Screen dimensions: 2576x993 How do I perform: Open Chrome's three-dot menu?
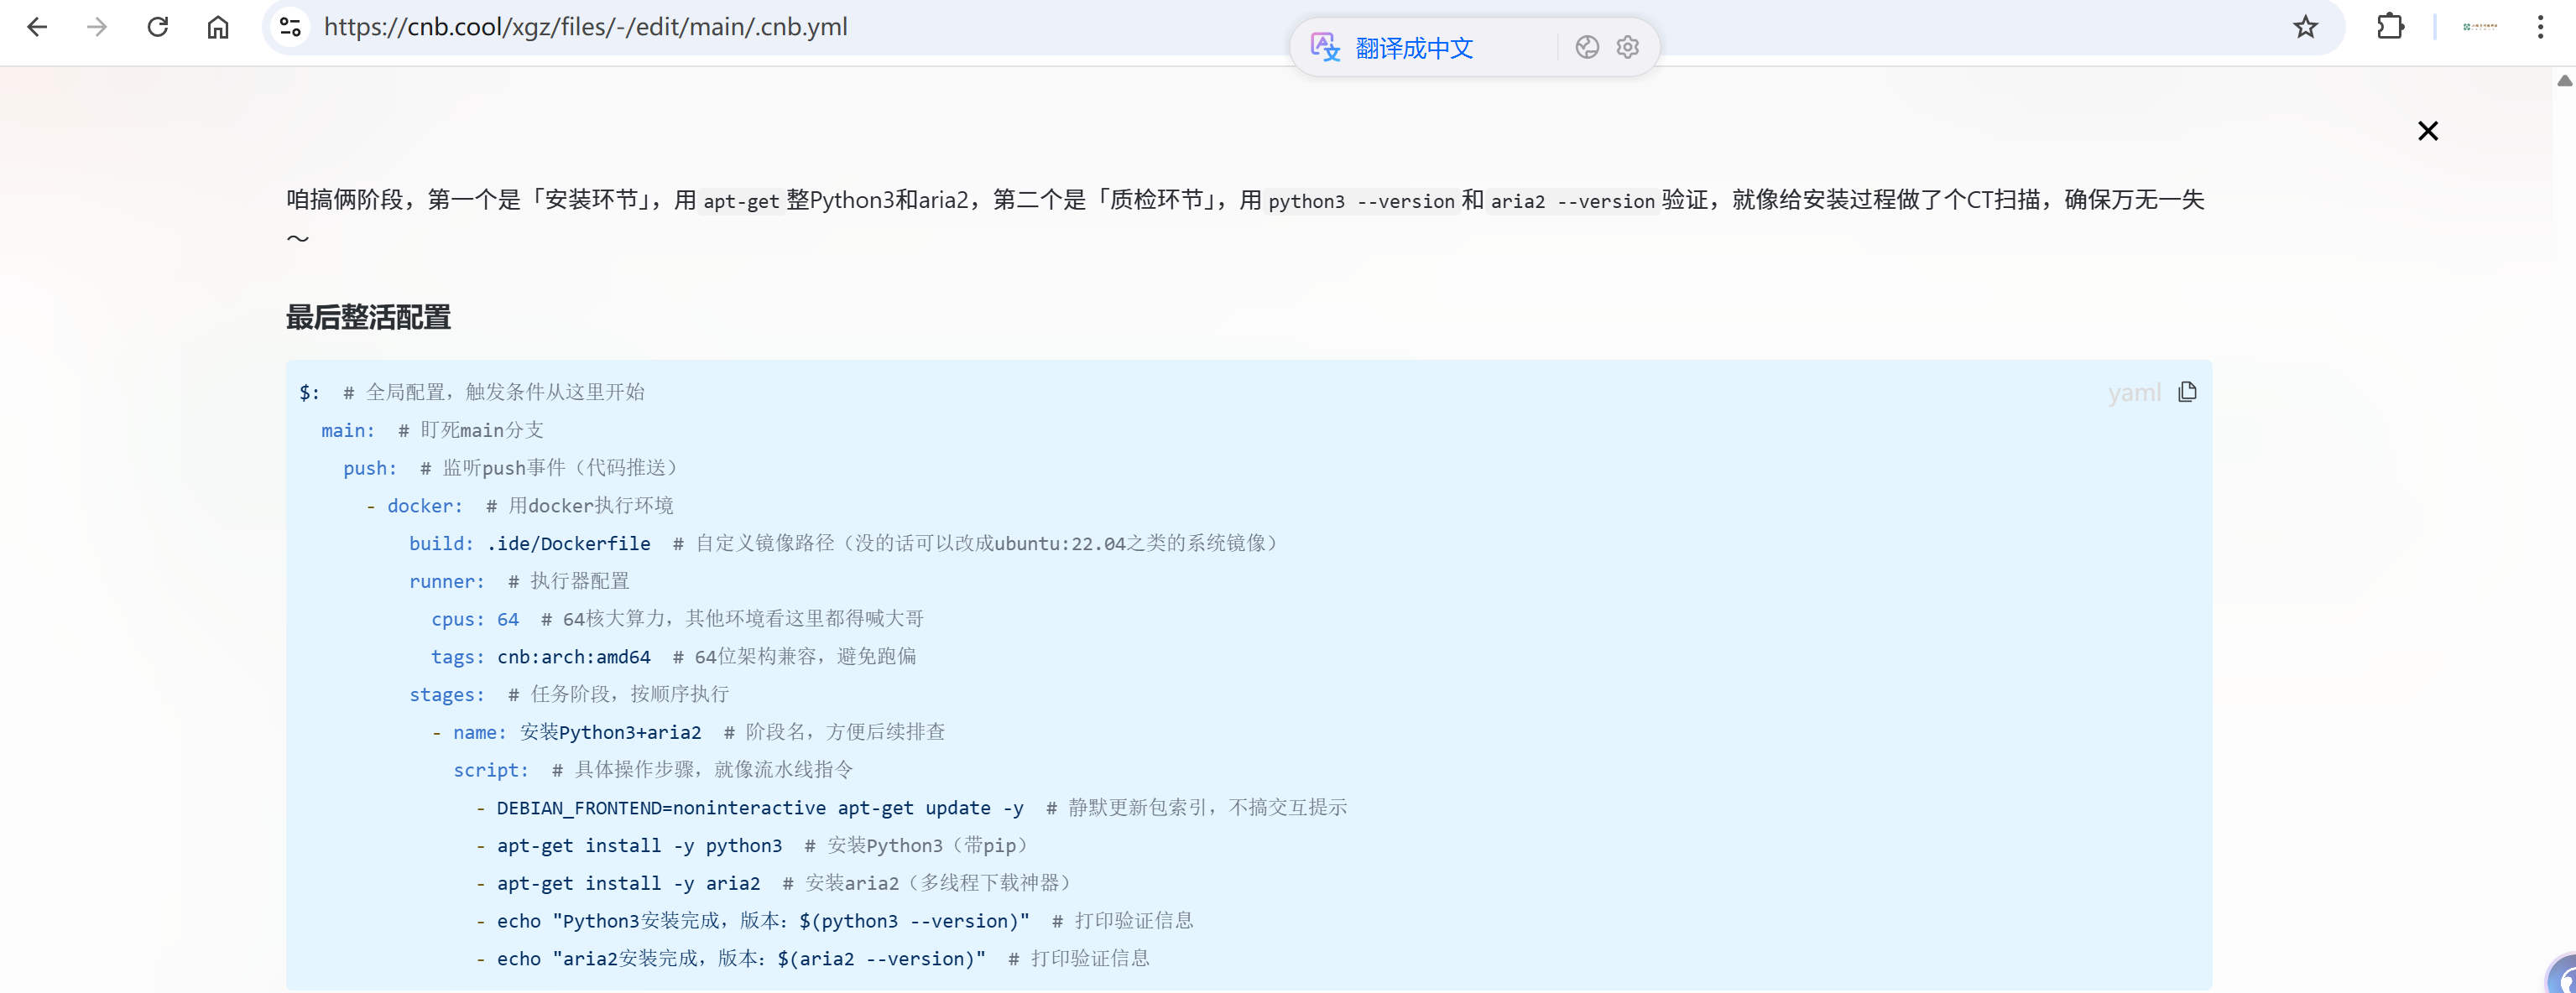[2542, 27]
